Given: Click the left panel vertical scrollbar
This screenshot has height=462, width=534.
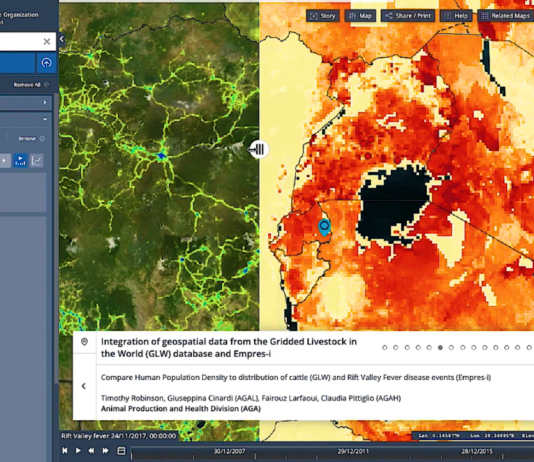Looking at the screenshot, I should click(56, 238).
